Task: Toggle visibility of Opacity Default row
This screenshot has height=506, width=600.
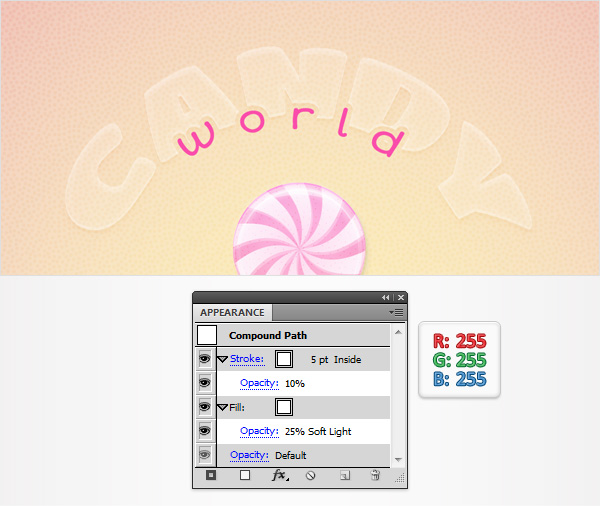Action: [x=205, y=455]
